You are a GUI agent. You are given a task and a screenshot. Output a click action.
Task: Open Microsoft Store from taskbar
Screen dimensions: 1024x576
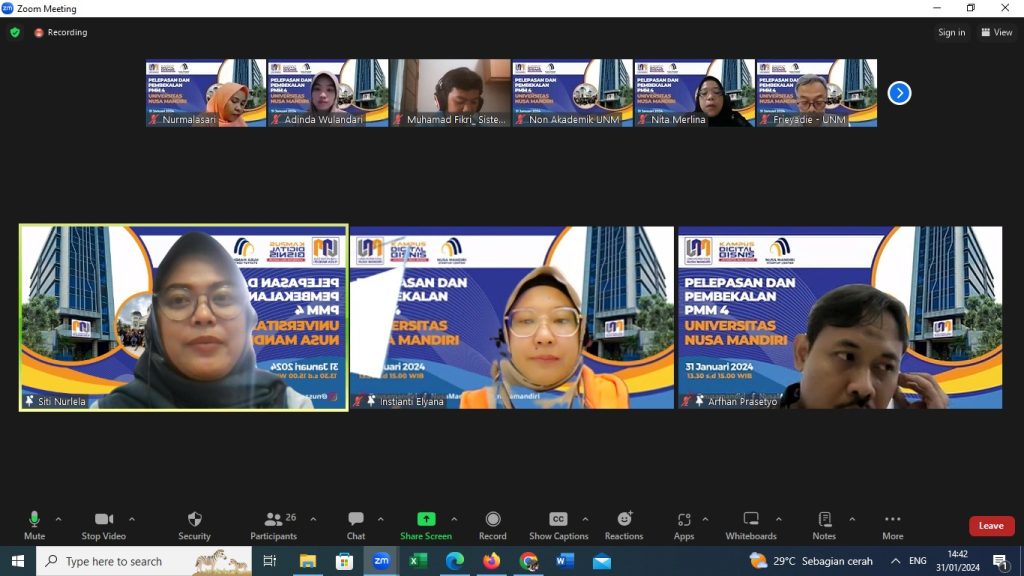[344, 561]
